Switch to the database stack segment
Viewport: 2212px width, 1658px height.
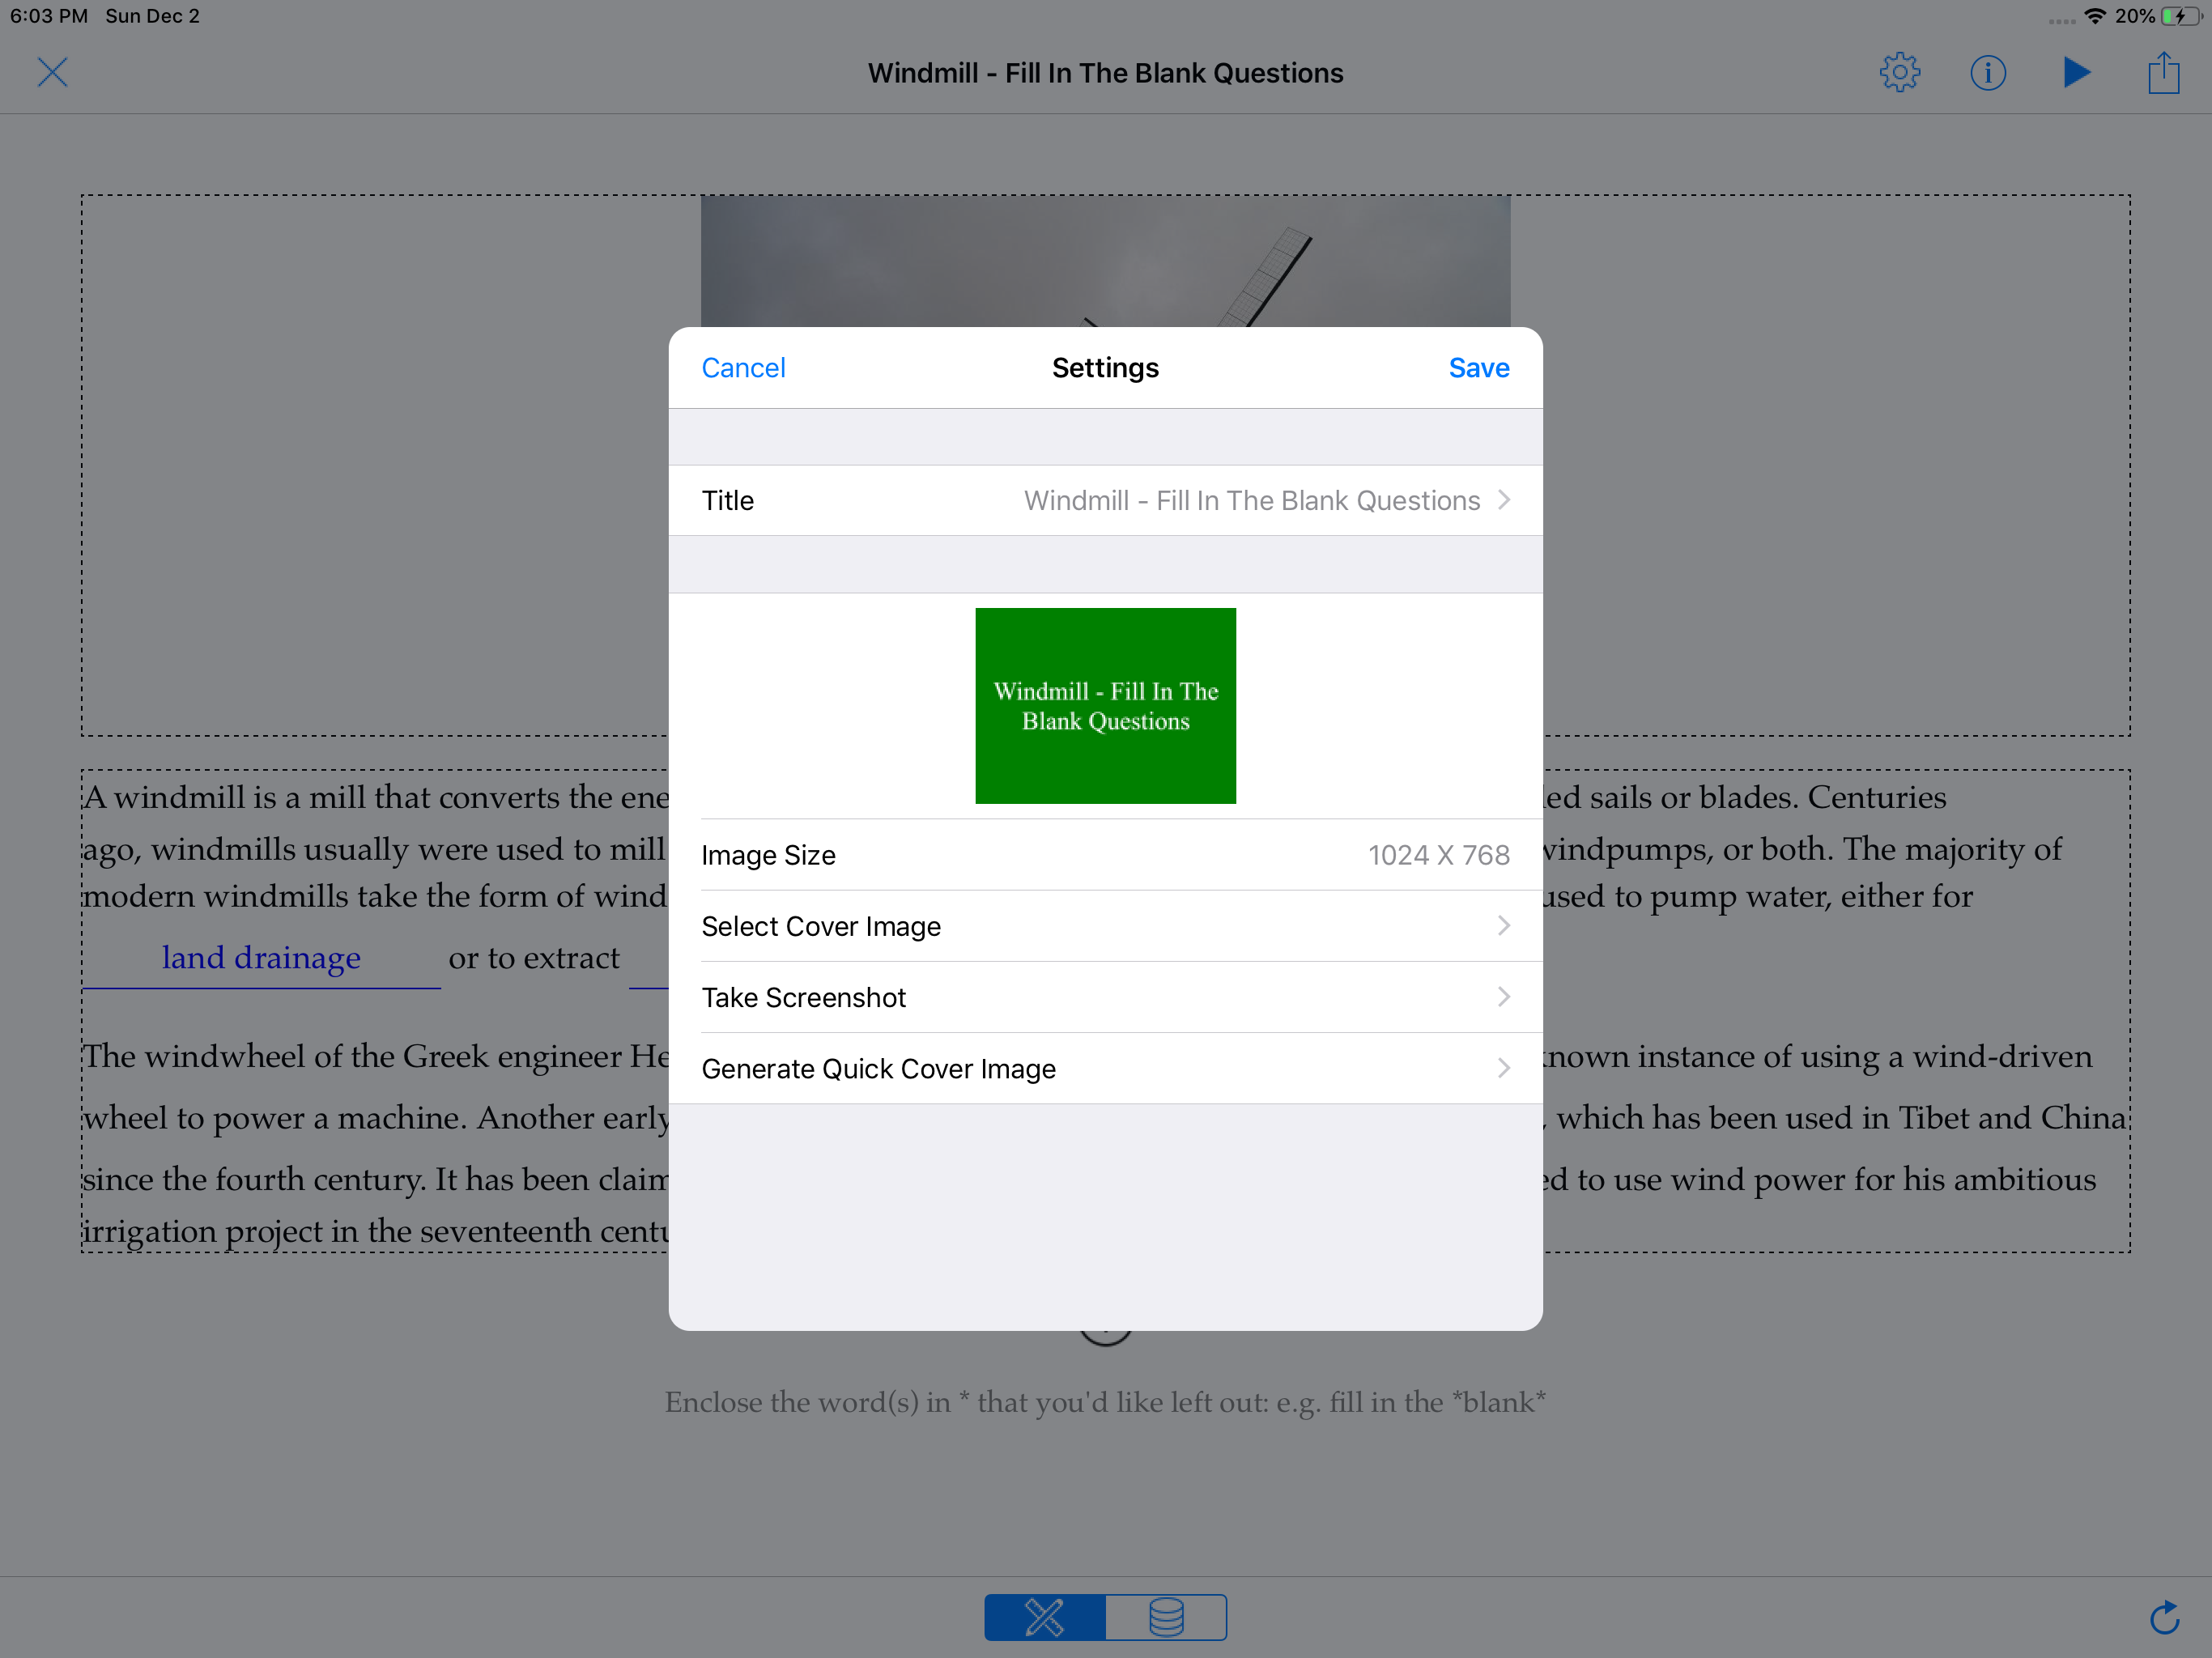point(1166,1617)
